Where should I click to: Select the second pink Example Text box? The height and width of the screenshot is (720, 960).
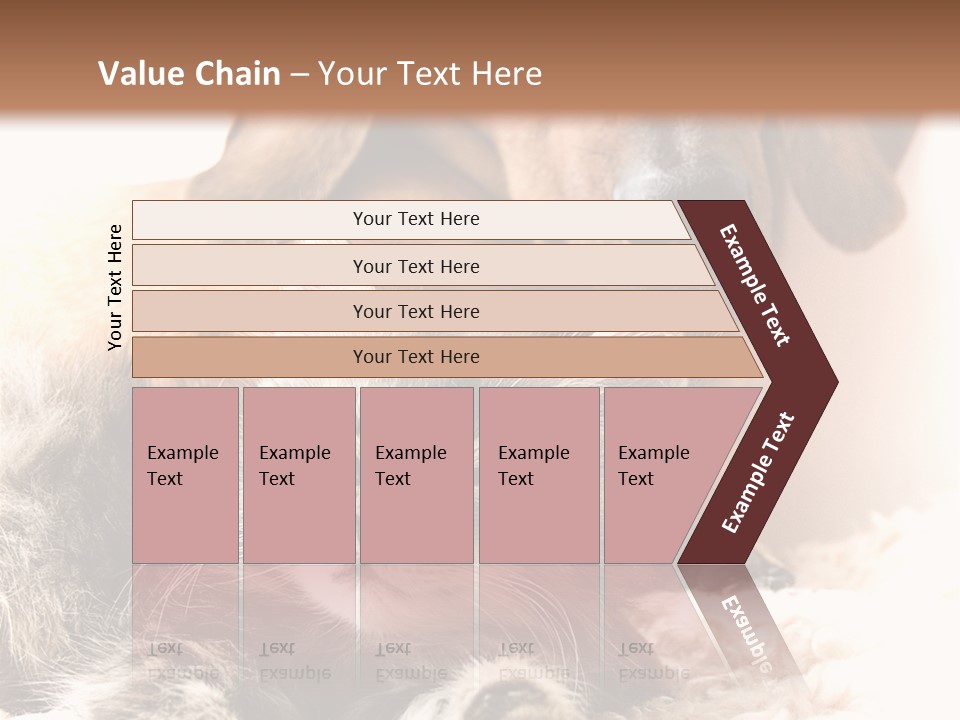[x=299, y=475]
